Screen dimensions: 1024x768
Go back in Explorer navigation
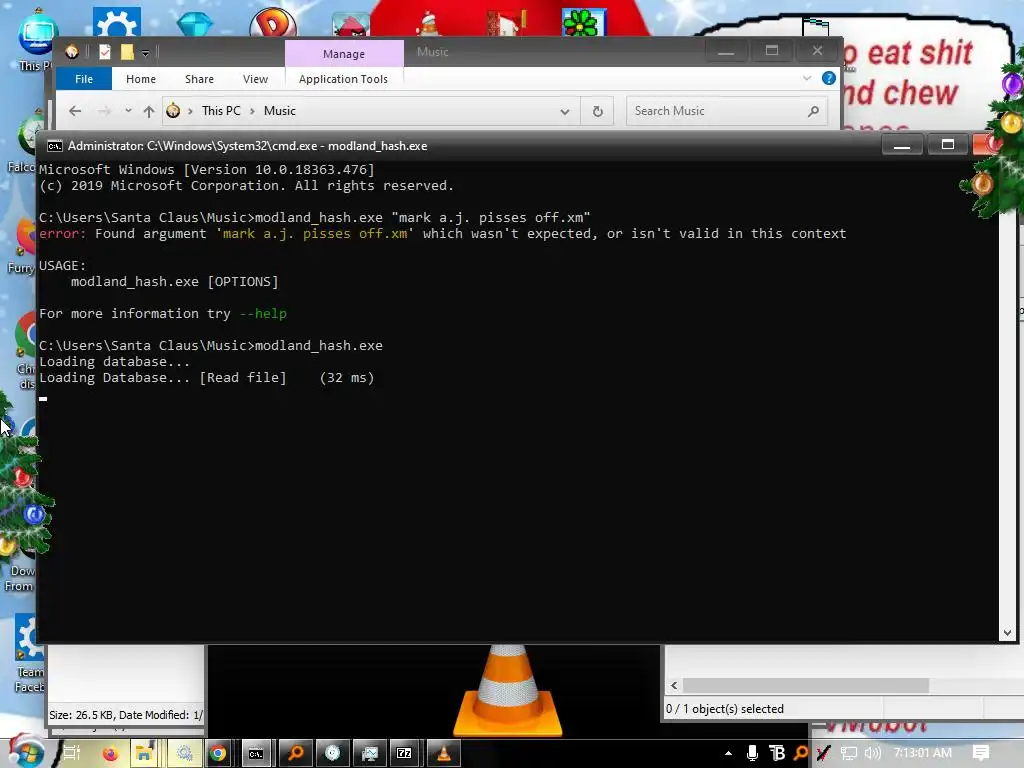point(75,111)
